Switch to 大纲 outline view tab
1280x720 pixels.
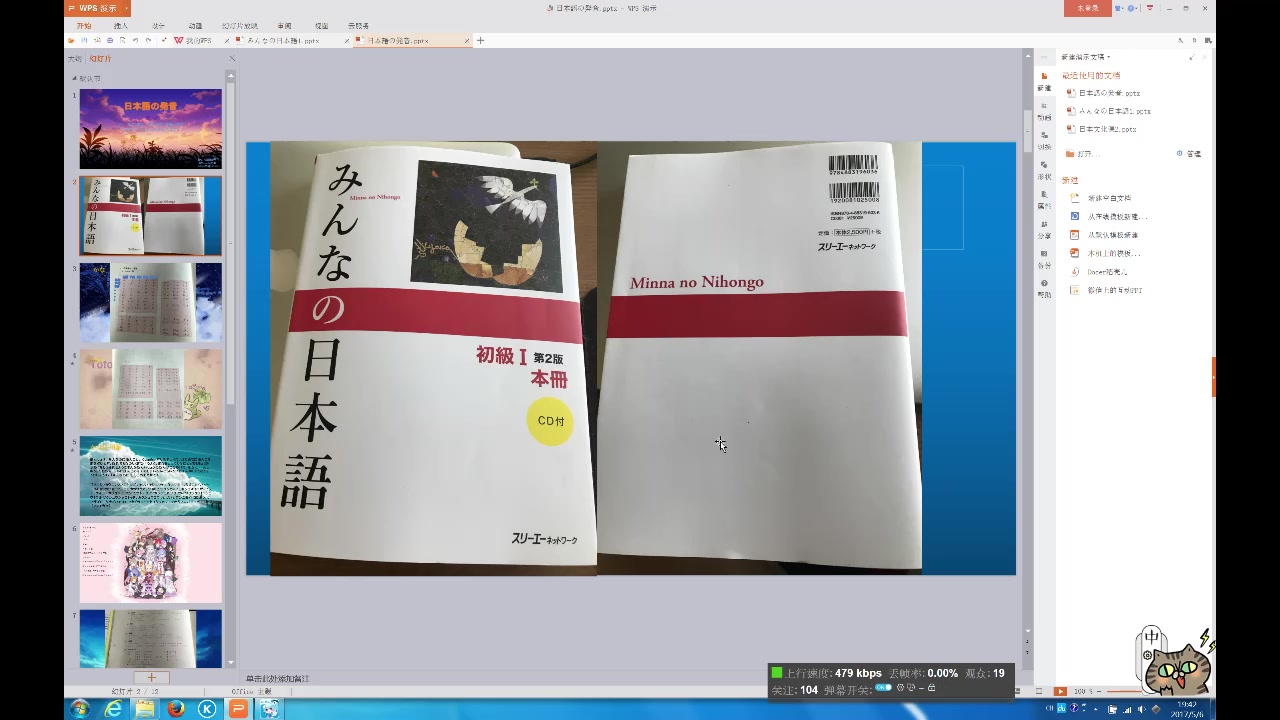click(x=75, y=59)
